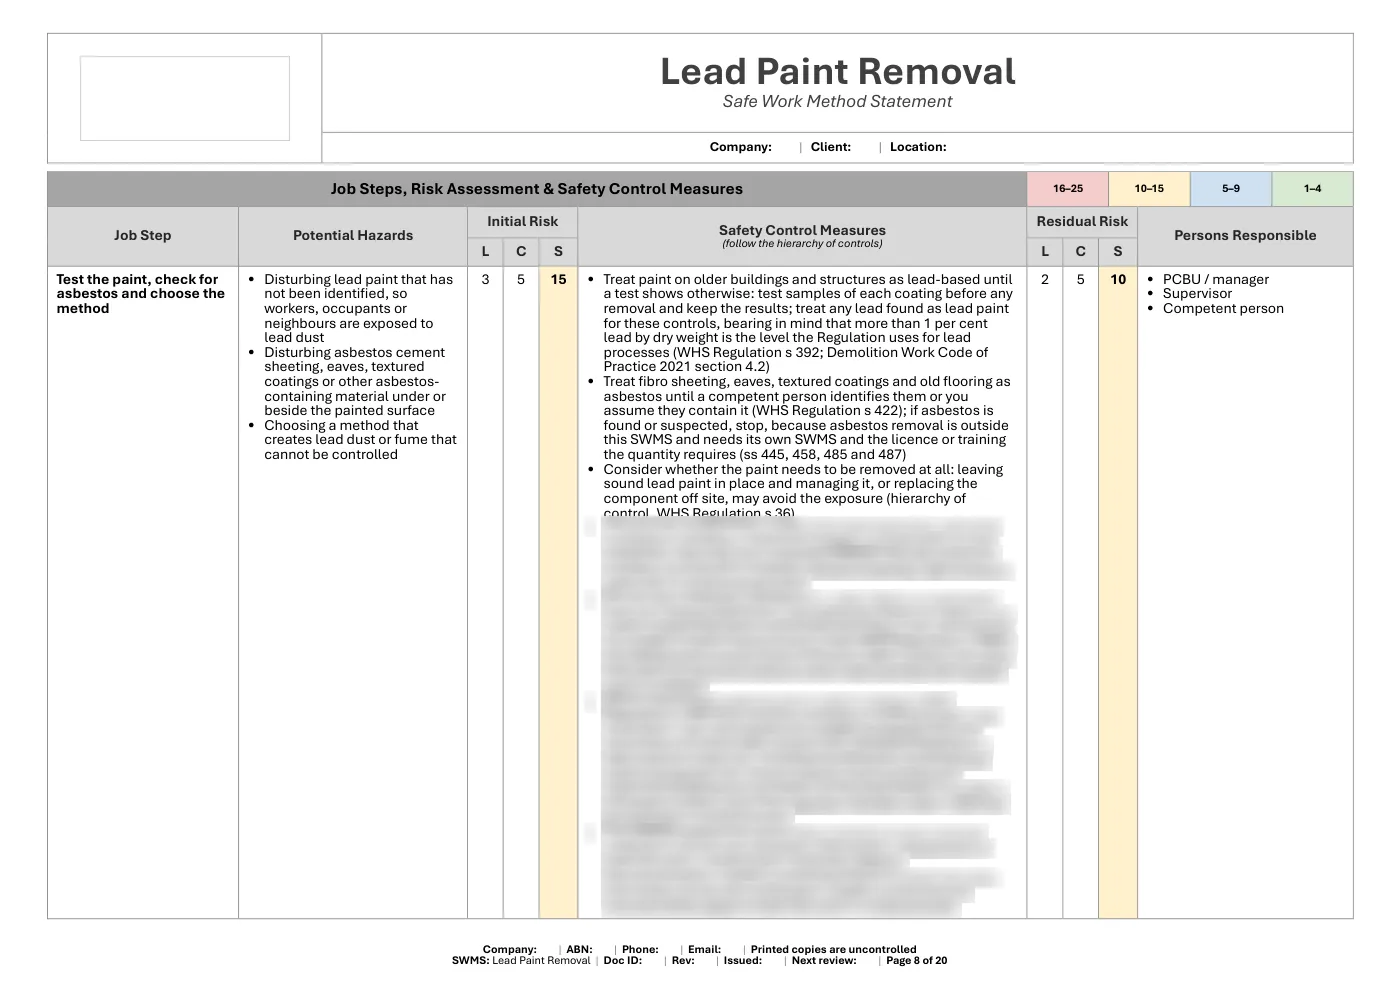
Task: Click the 'S' sub-header under Initial Risk
Action: [558, 252]
